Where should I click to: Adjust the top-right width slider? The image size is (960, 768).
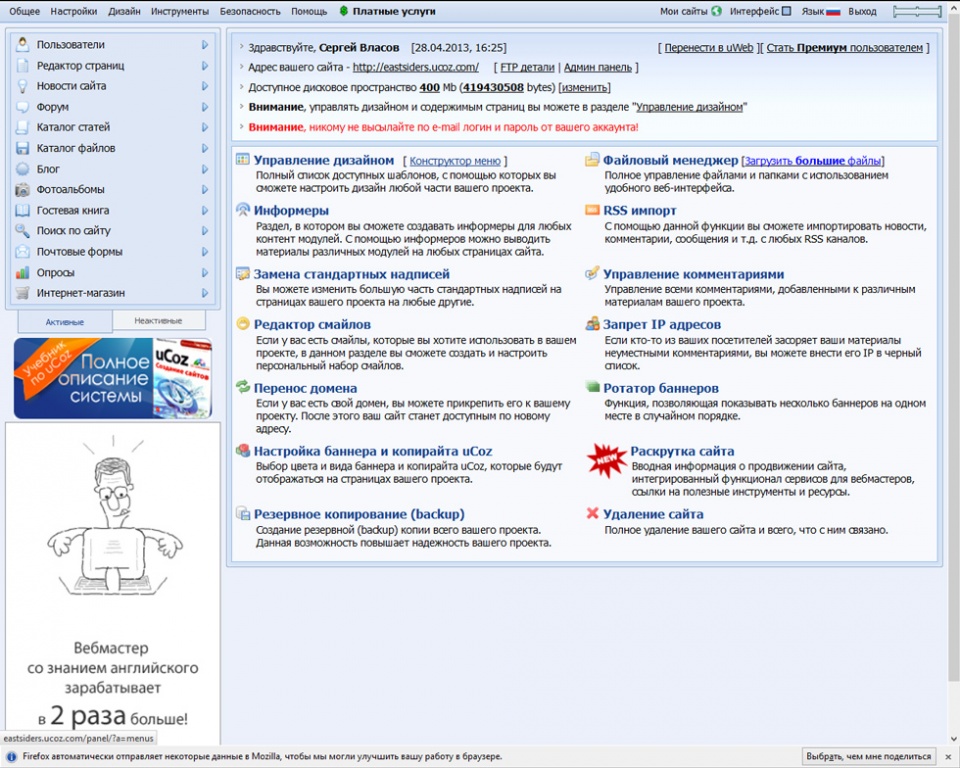[x=917, y=11]
